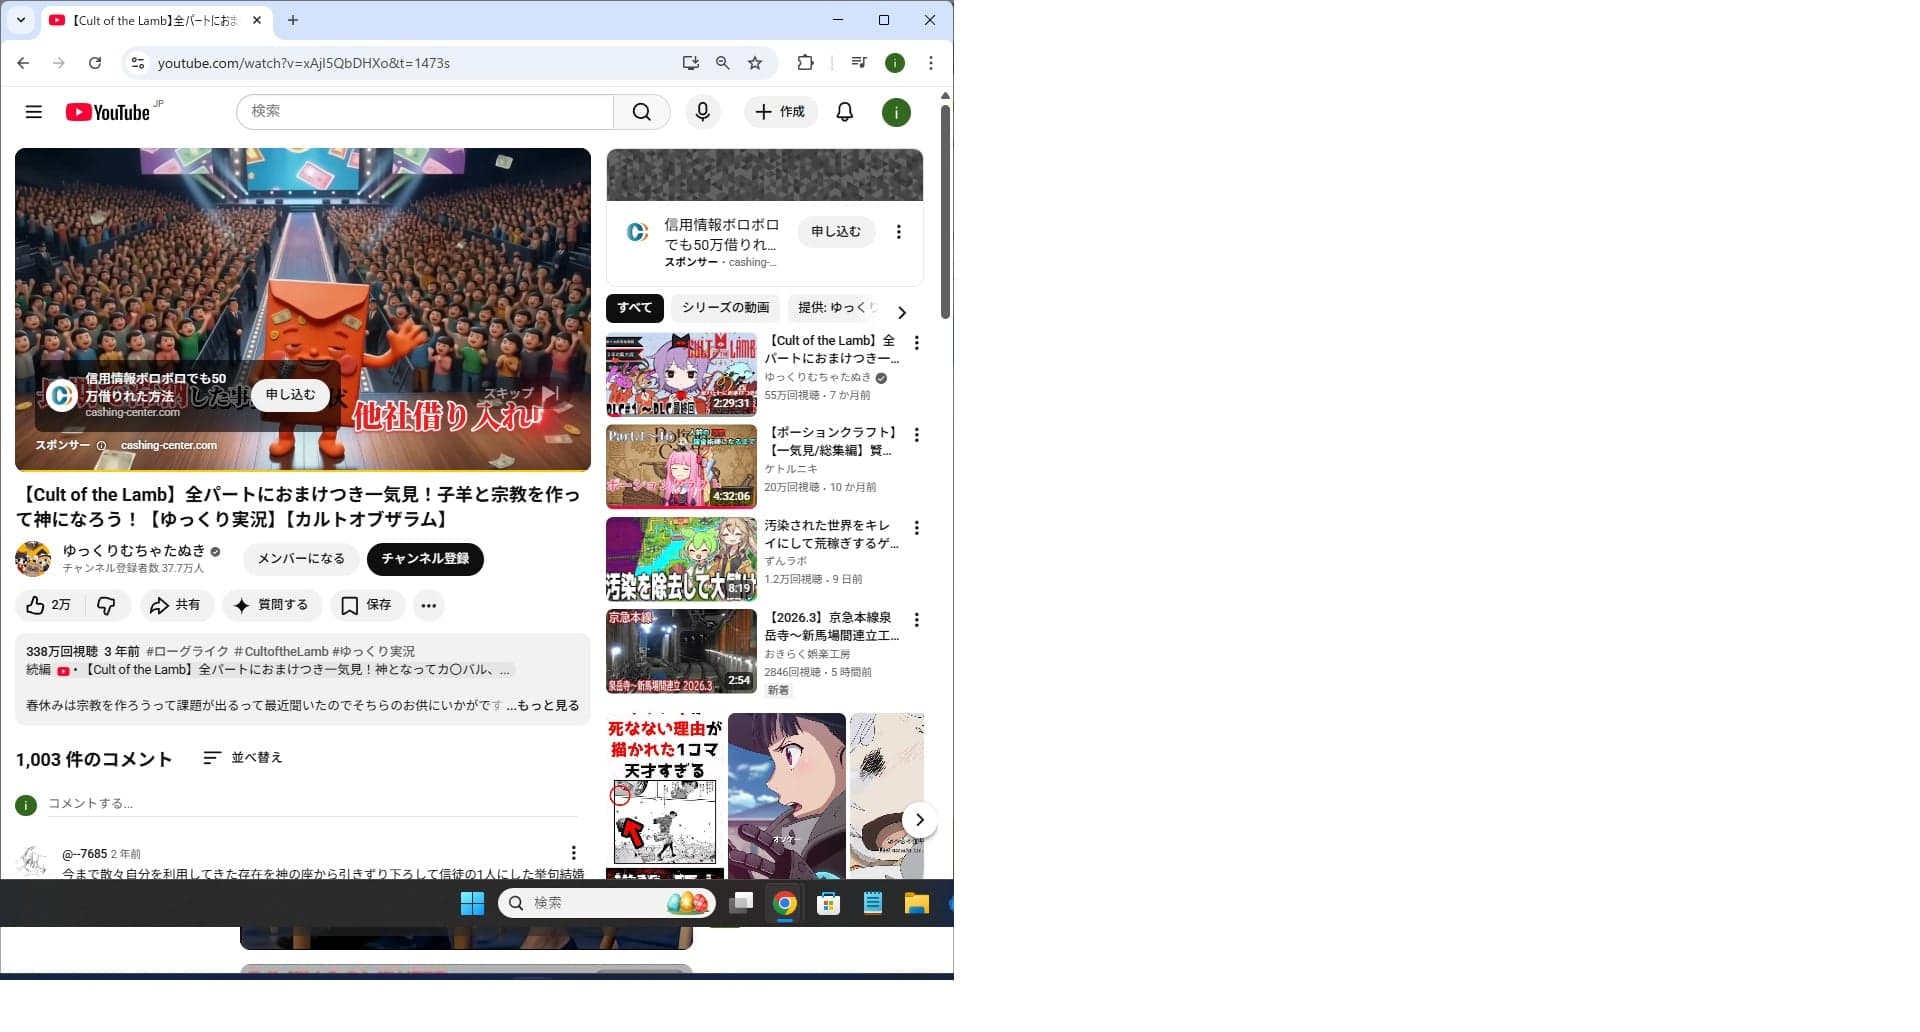This screenshot has height=1032, width=1920.
Task: Open the Chrome extensions puzzle icon
Action: (x=805, y=63)
